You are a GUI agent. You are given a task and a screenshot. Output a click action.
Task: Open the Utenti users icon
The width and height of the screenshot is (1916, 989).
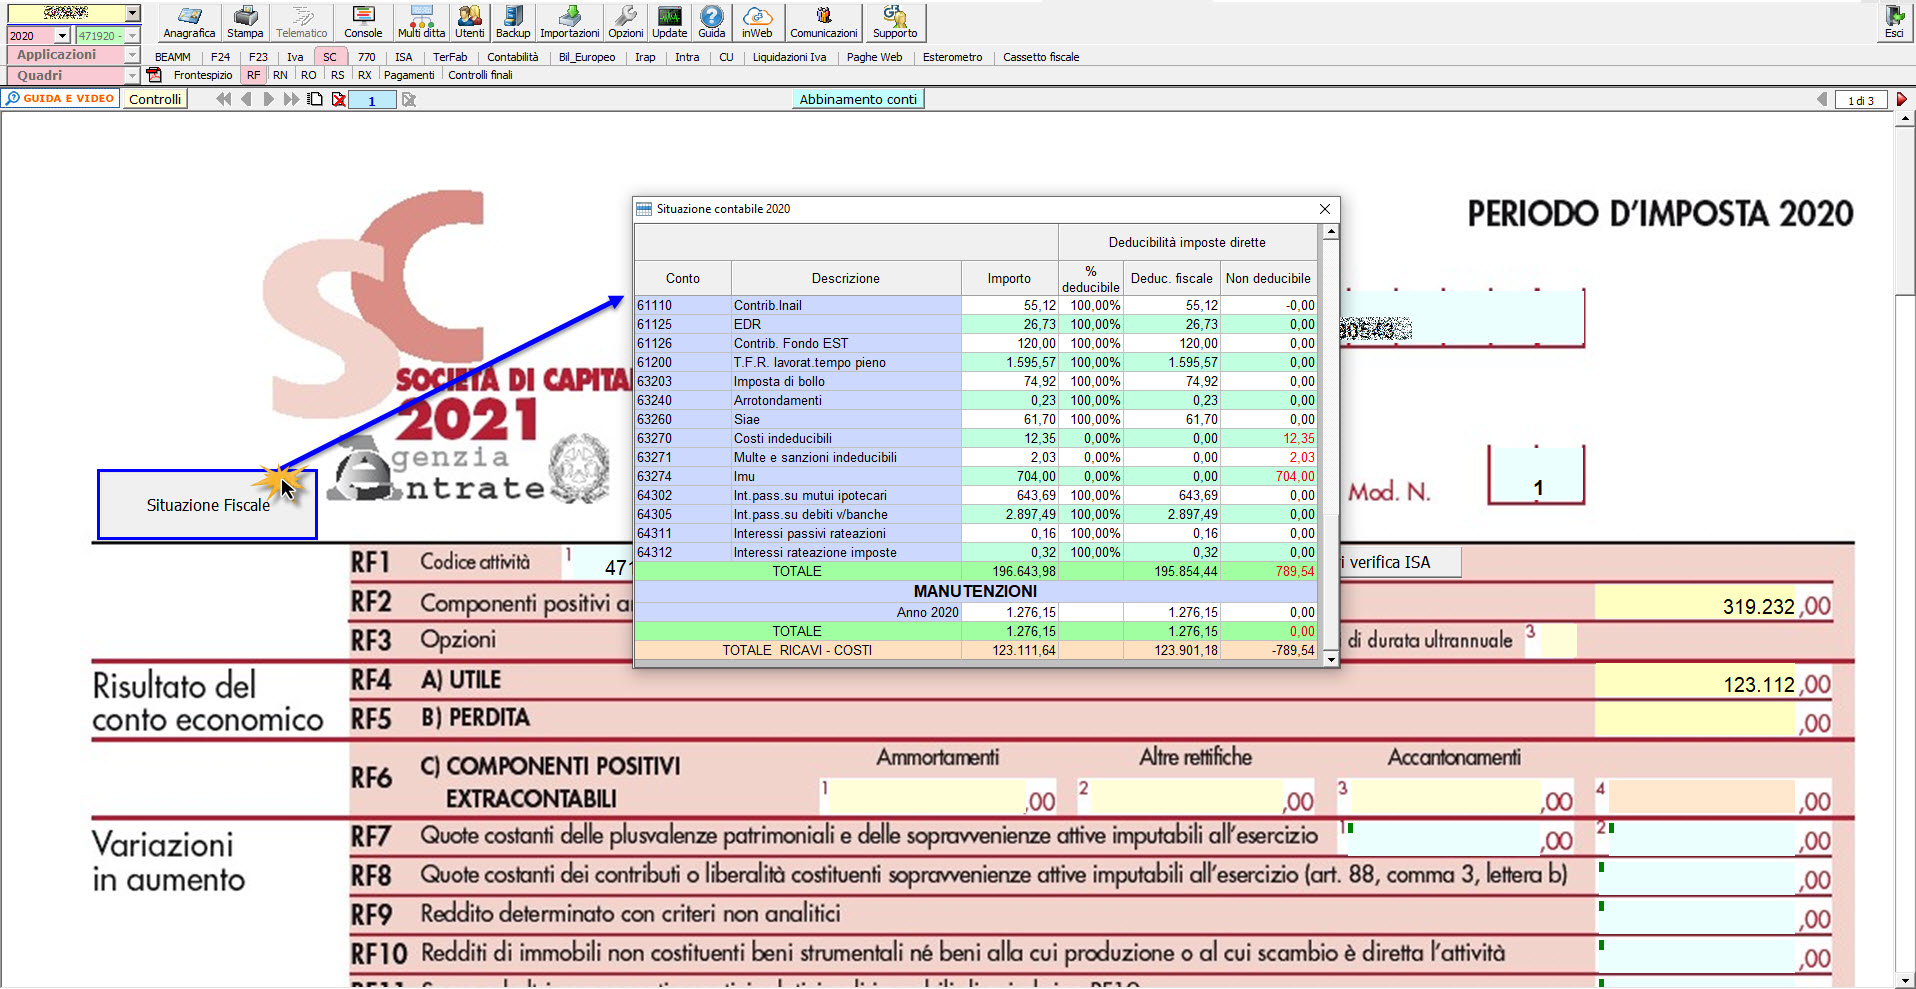tap(470, 22)
